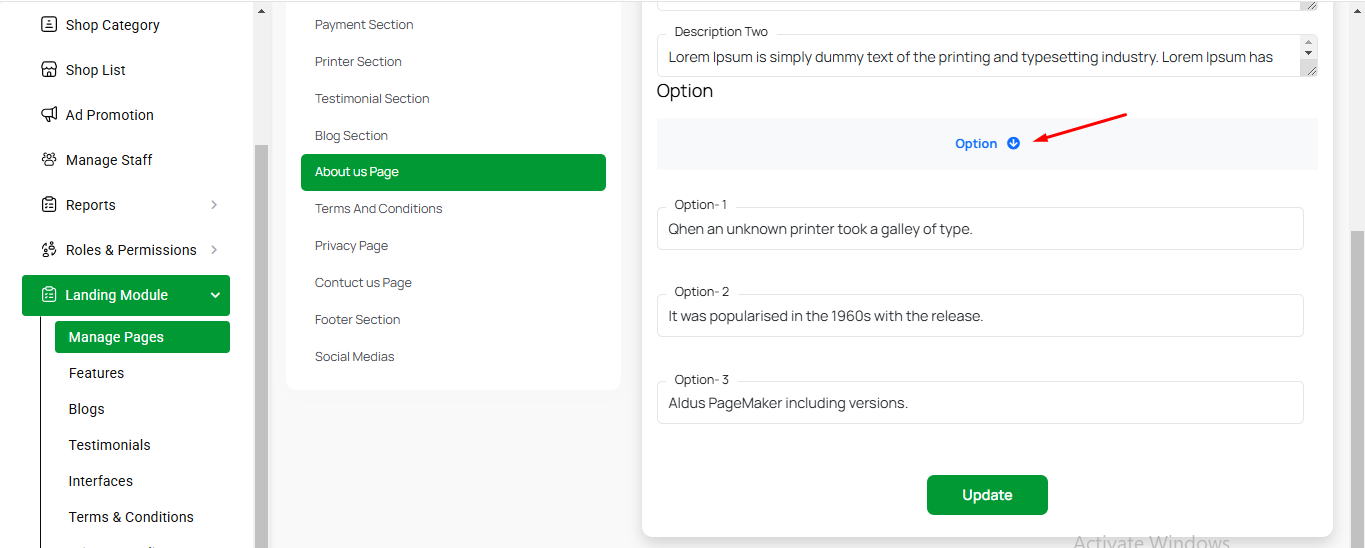Expand Roles & Permissions chevron
Viewport: 1365px width, 548px height.
(x=214, y=250)
